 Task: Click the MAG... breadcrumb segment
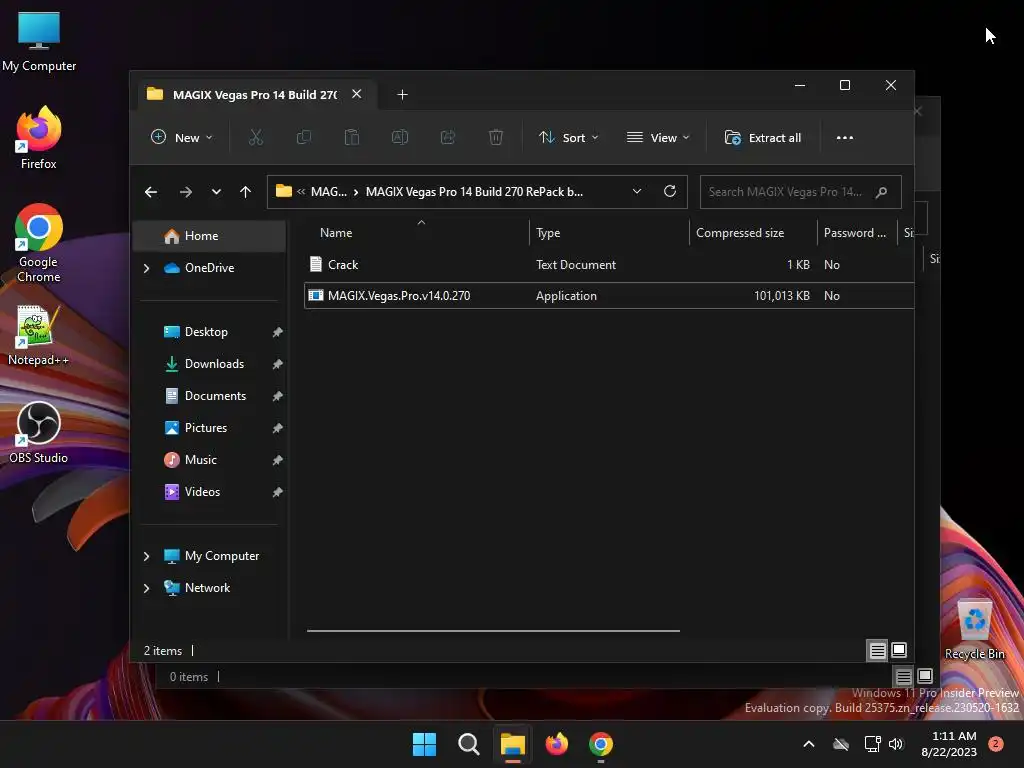[x=328, y=191]
